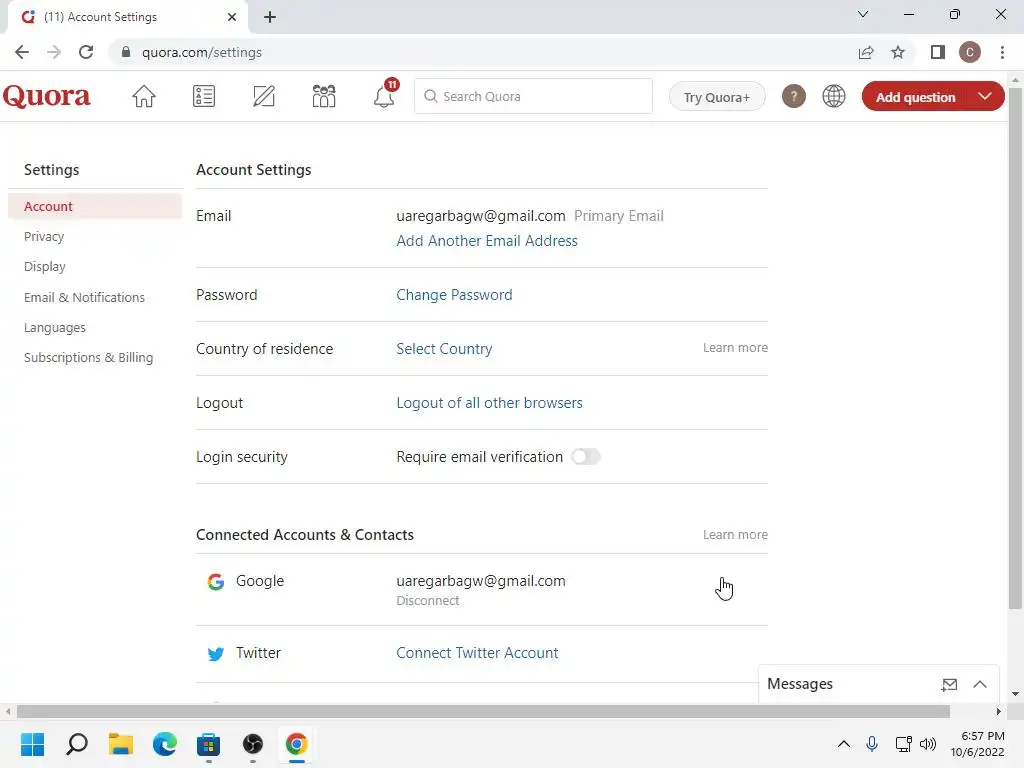1024x768 pixels.
Task: Click the horizontal scrollbar
Action: [483, 711]
